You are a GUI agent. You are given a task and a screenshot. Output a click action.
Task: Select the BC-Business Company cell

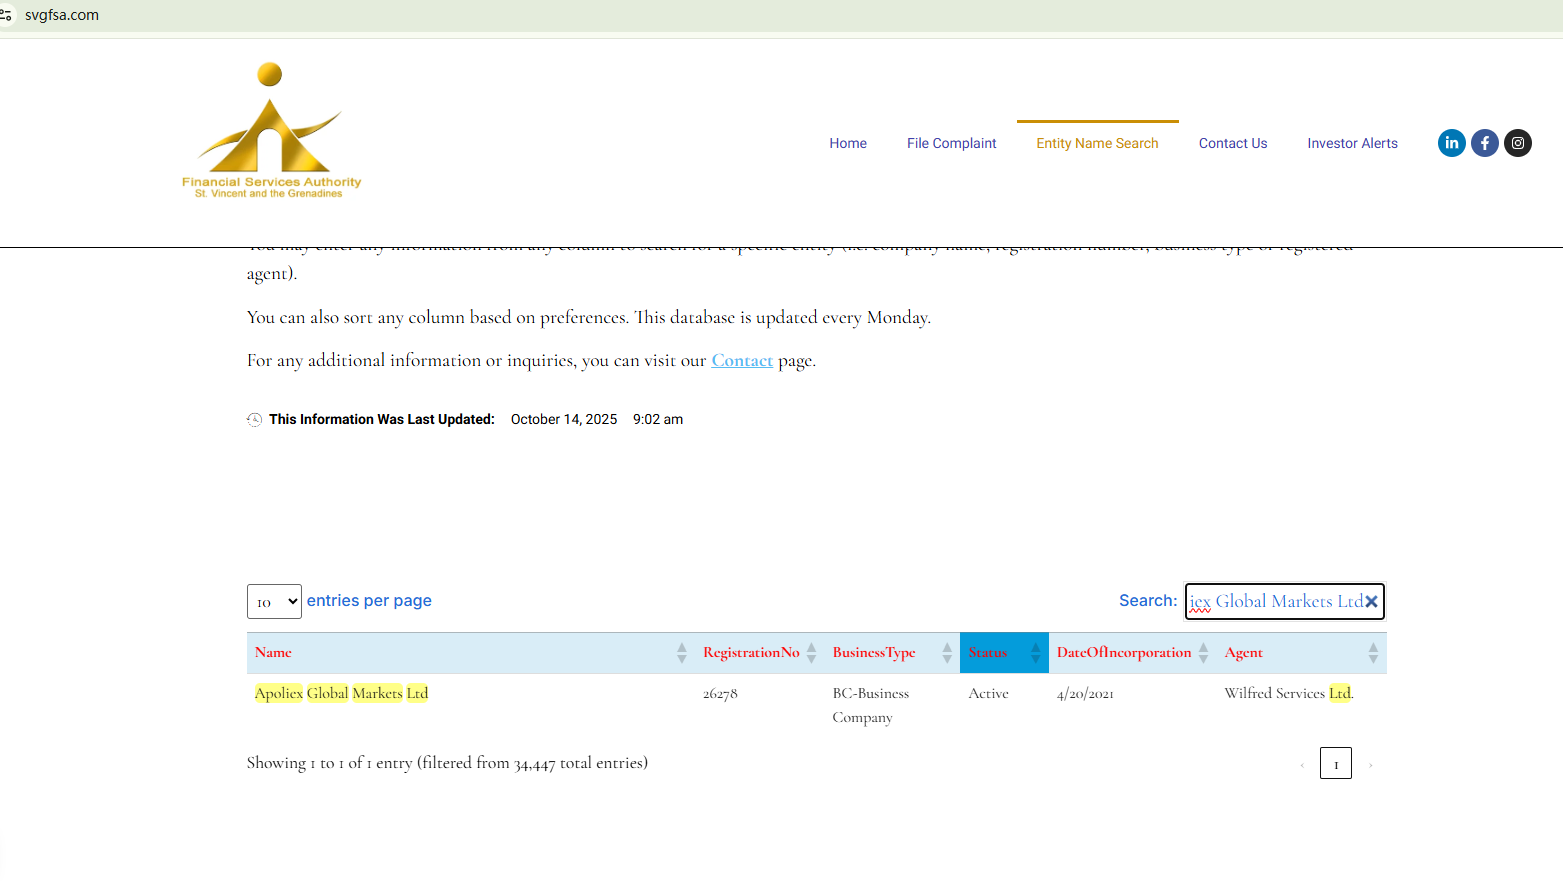[871, 705]
